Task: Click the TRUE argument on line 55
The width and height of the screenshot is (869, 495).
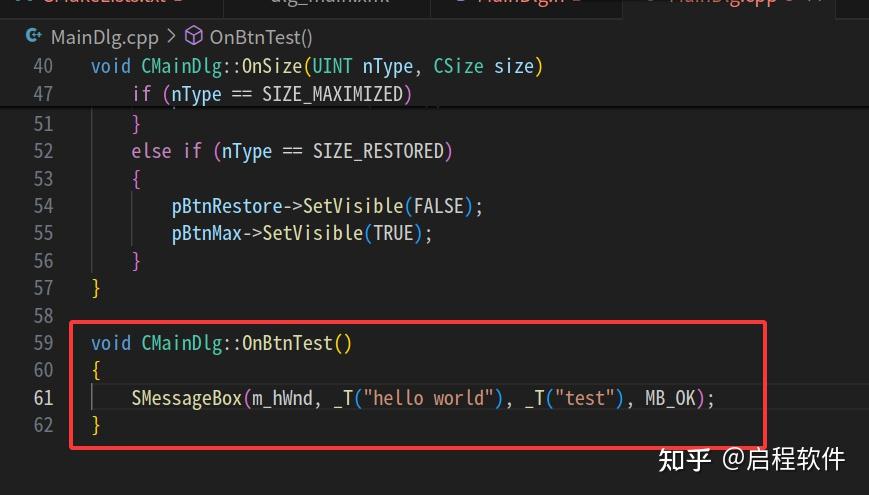Action: (x=393, y=233)
